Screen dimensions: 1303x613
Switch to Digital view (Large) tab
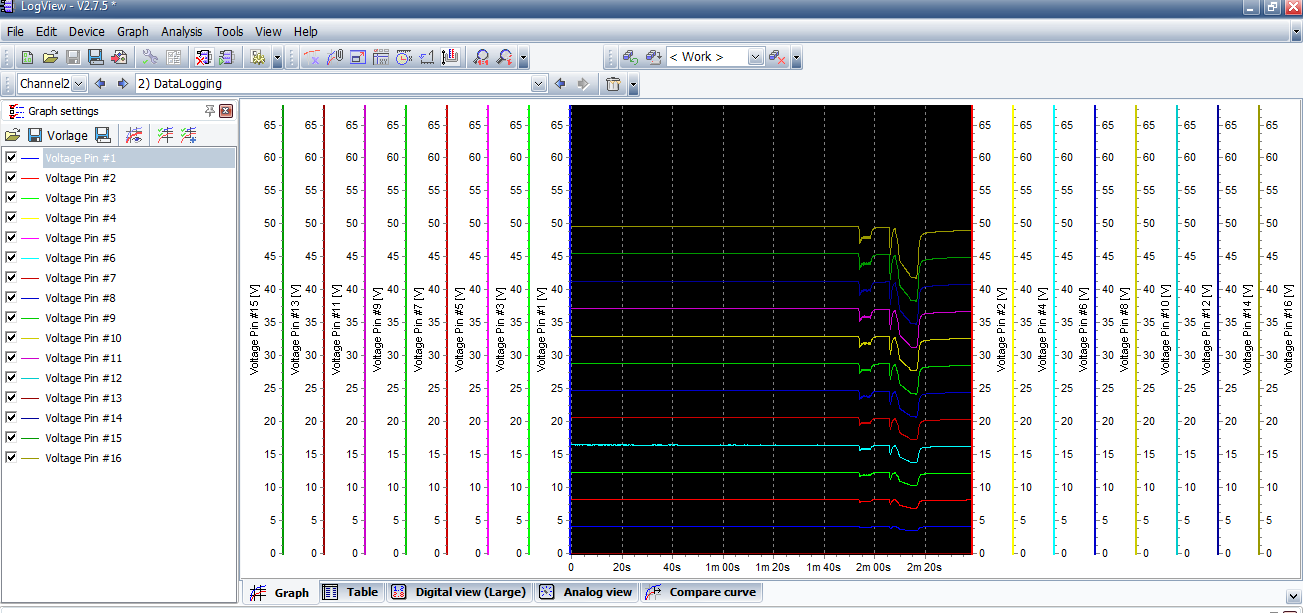coord(459,592)
